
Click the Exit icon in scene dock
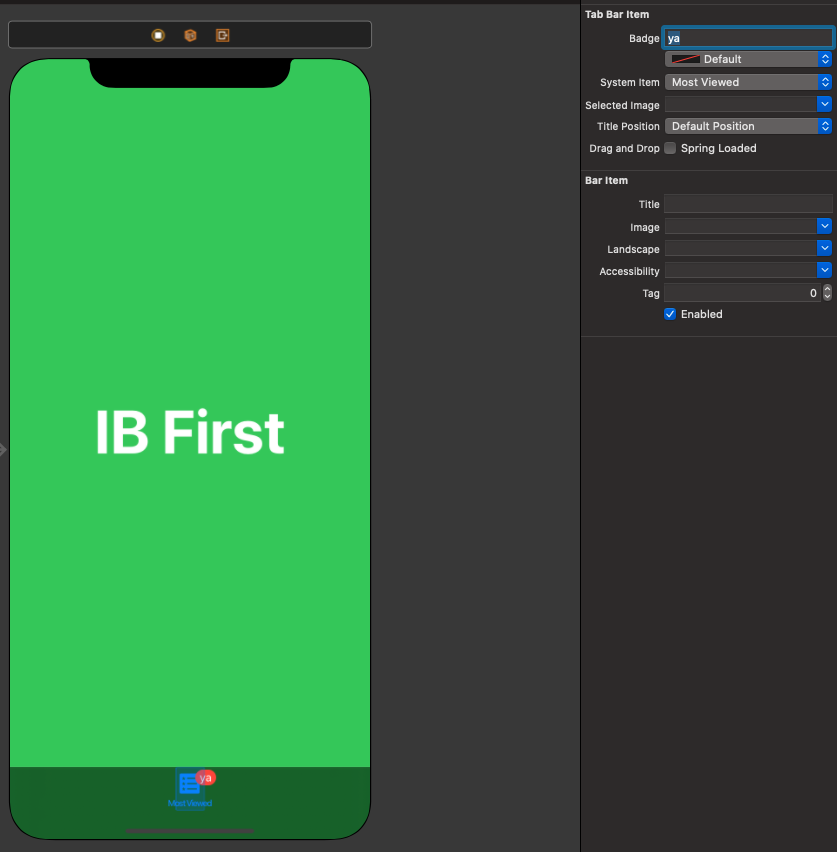(223, 35)
